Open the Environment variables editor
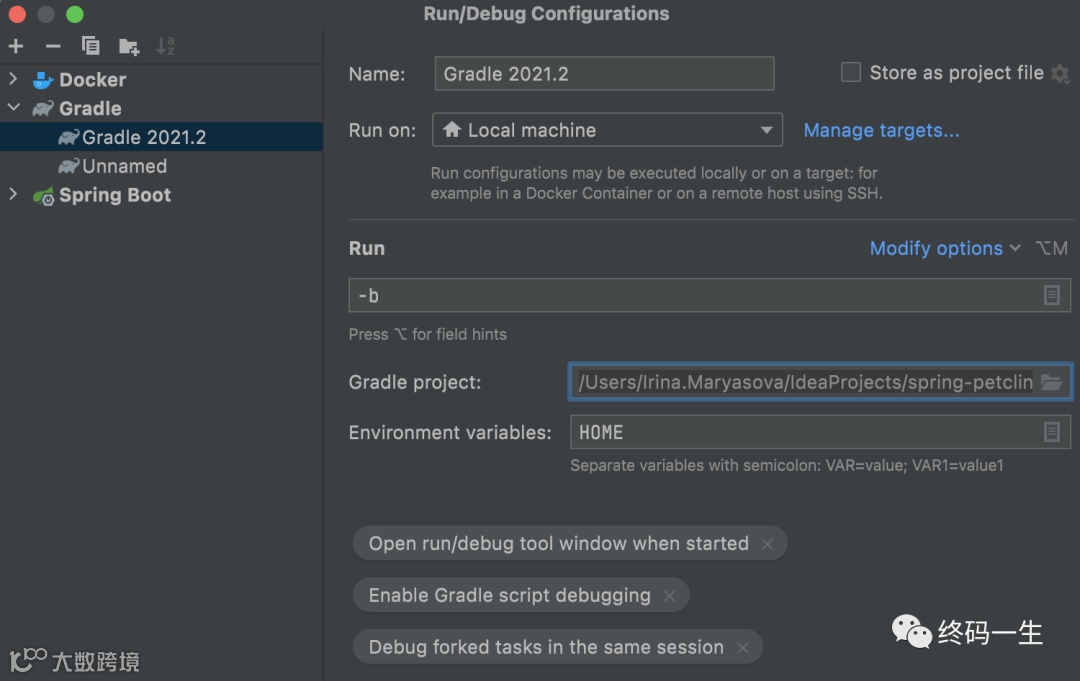Image resolution: width=1080 pixels, height=681 pixels. [x=1051, y=432]
